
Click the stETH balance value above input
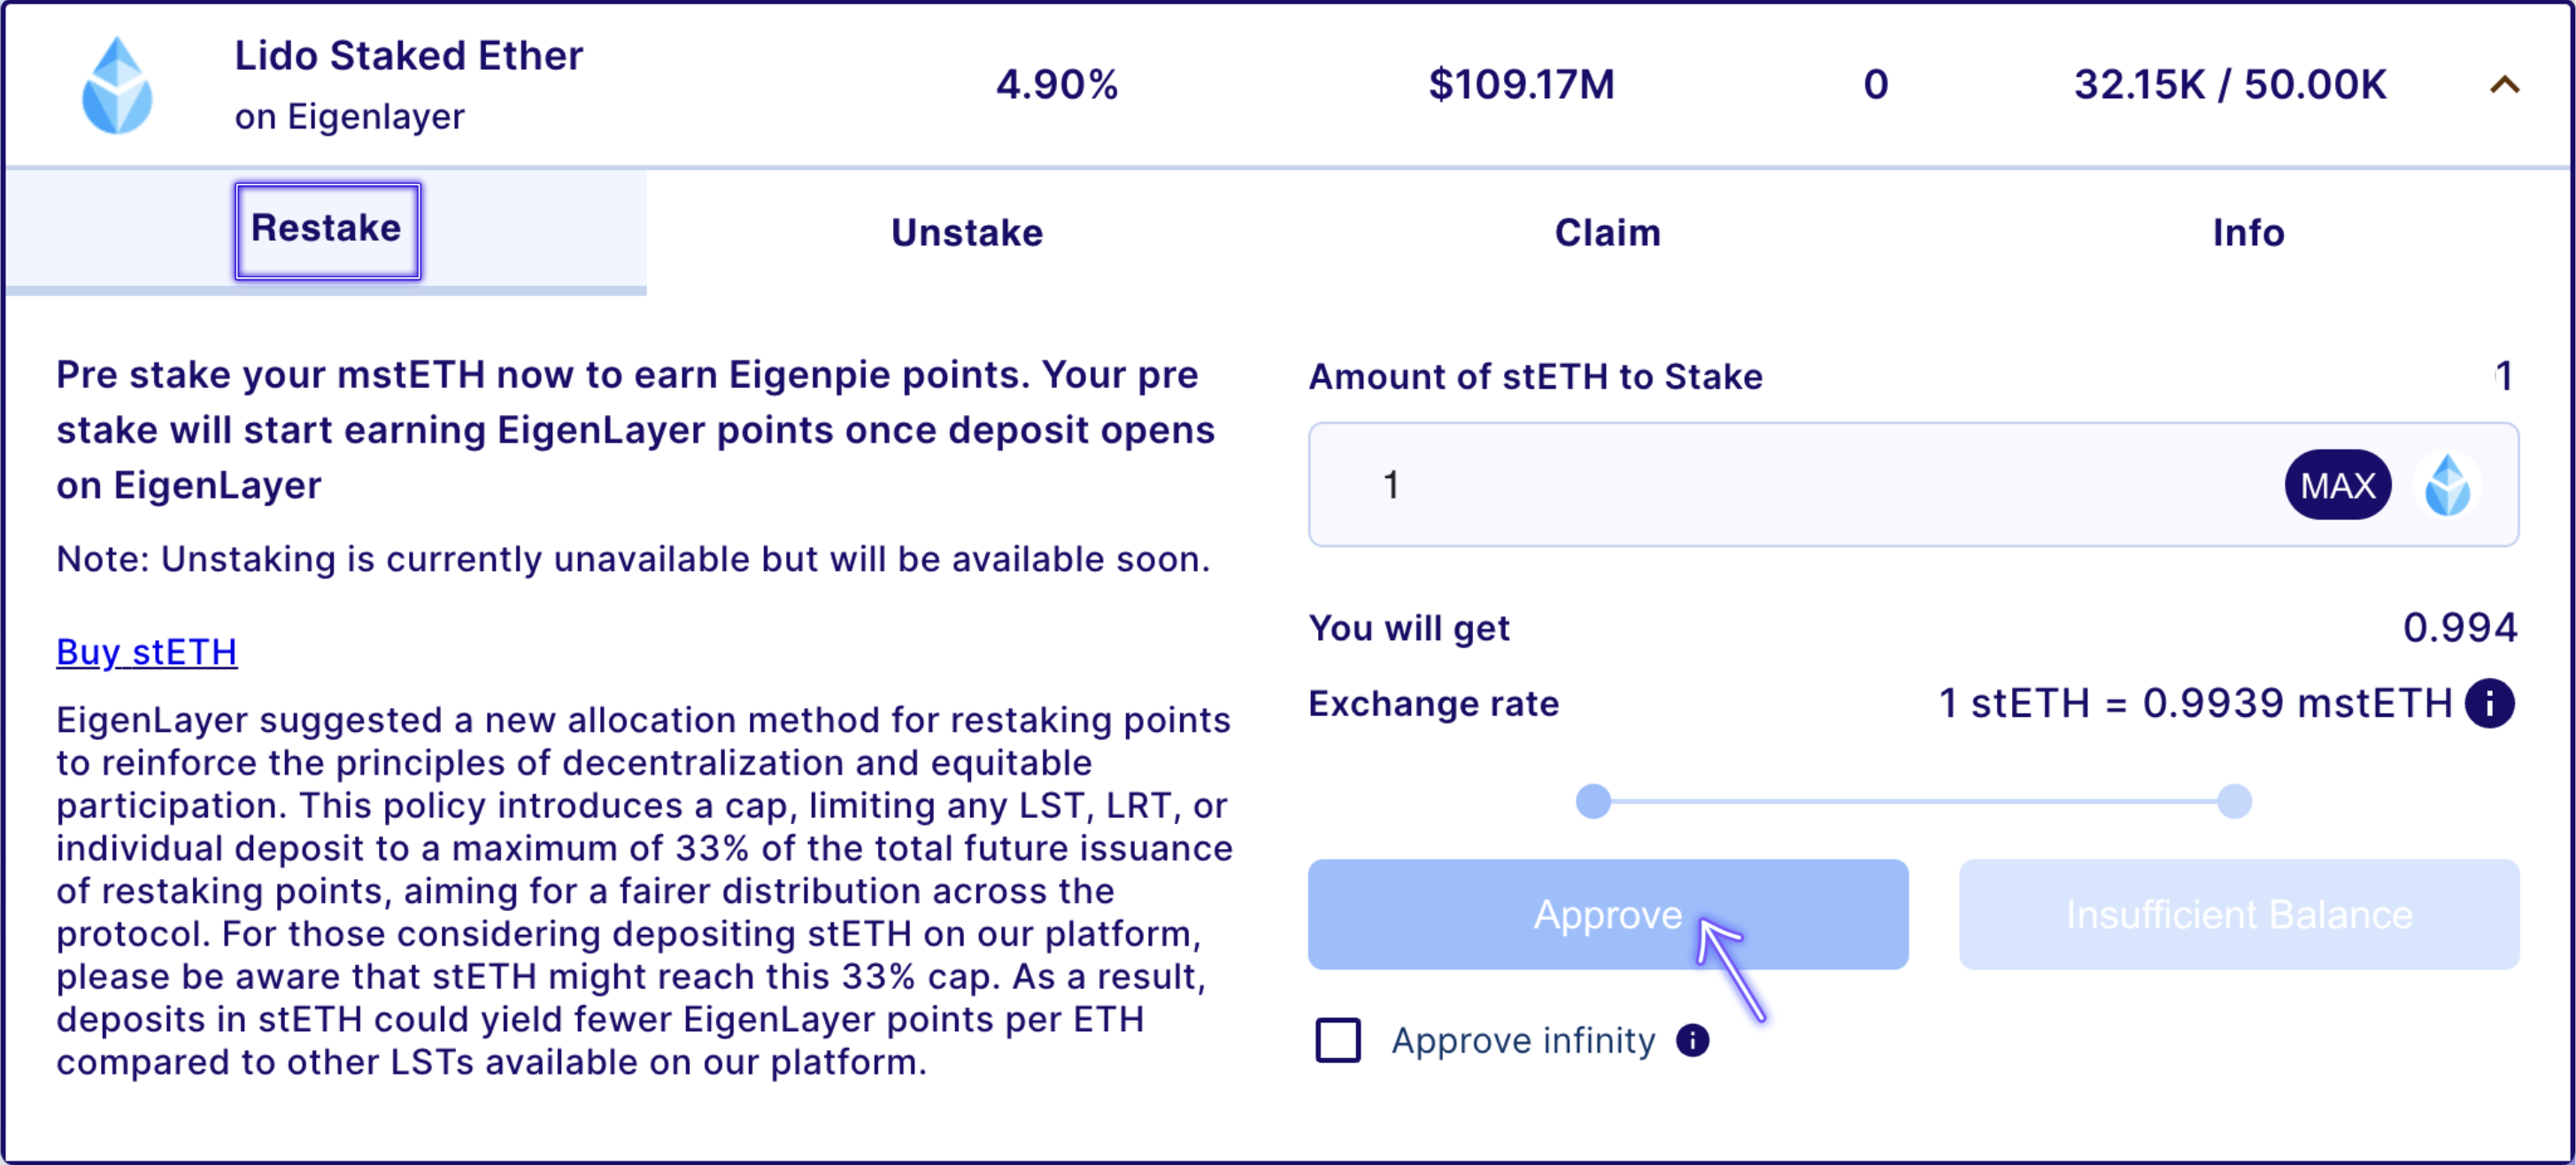pos(2502,376)
